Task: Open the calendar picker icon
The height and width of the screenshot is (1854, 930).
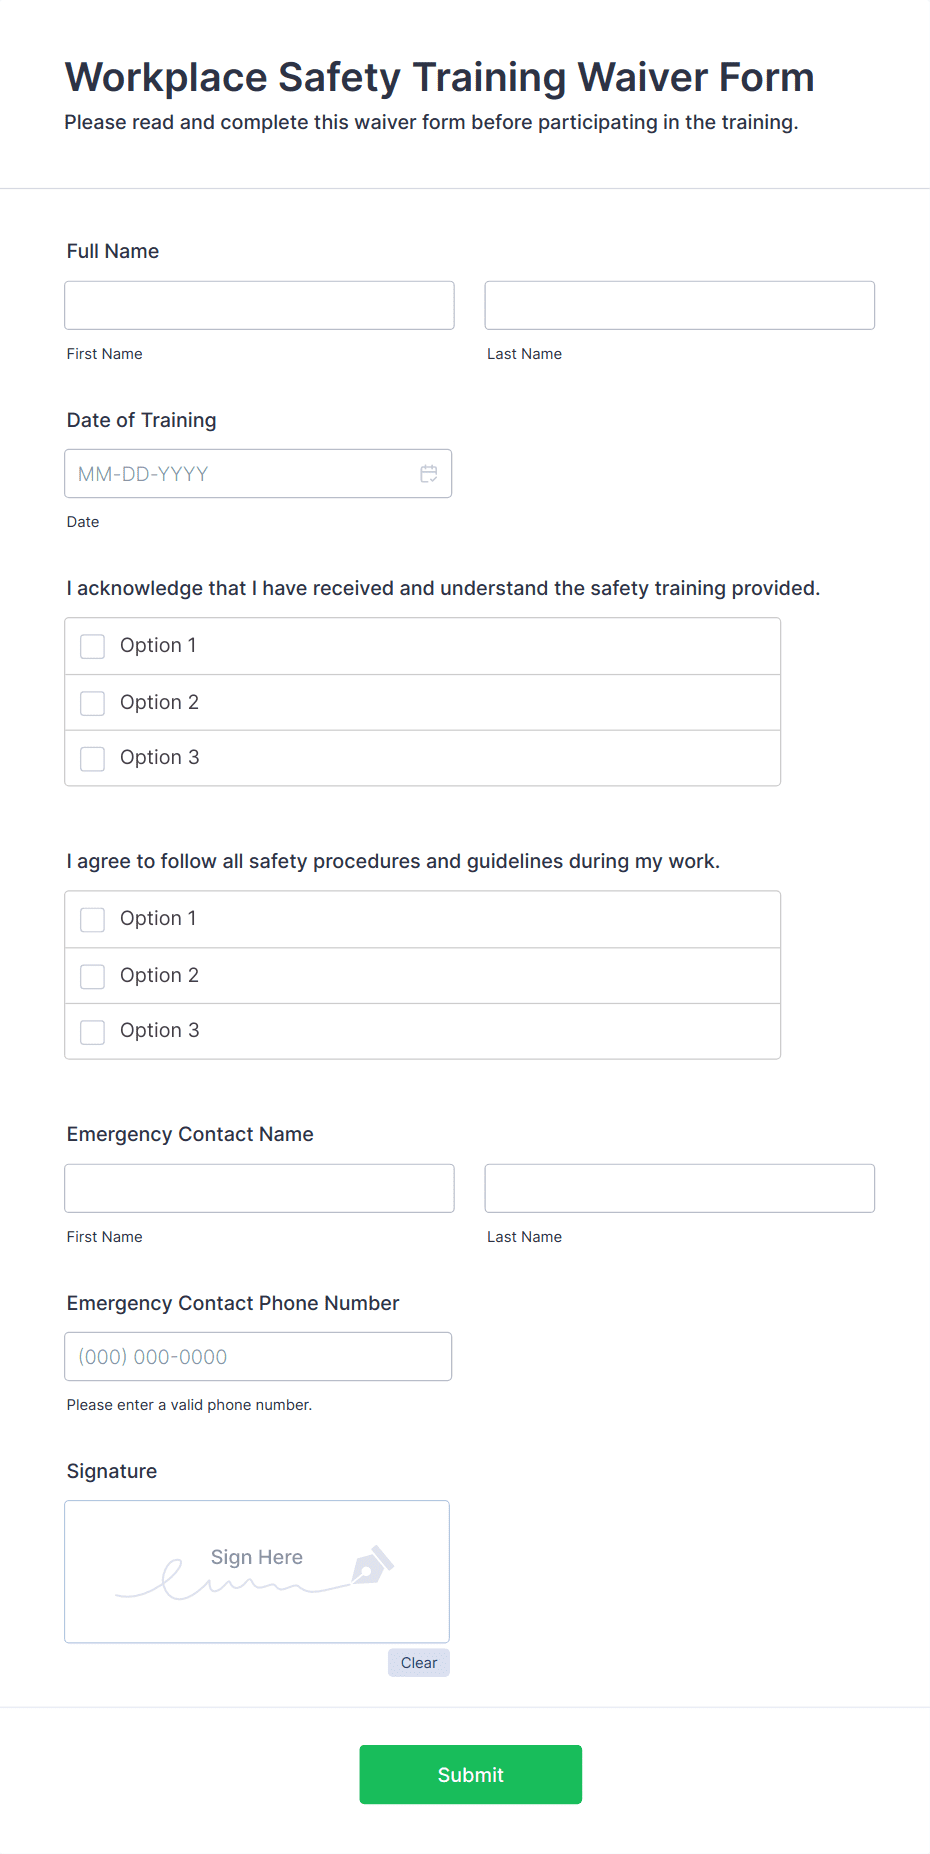Action: (429, 474)
